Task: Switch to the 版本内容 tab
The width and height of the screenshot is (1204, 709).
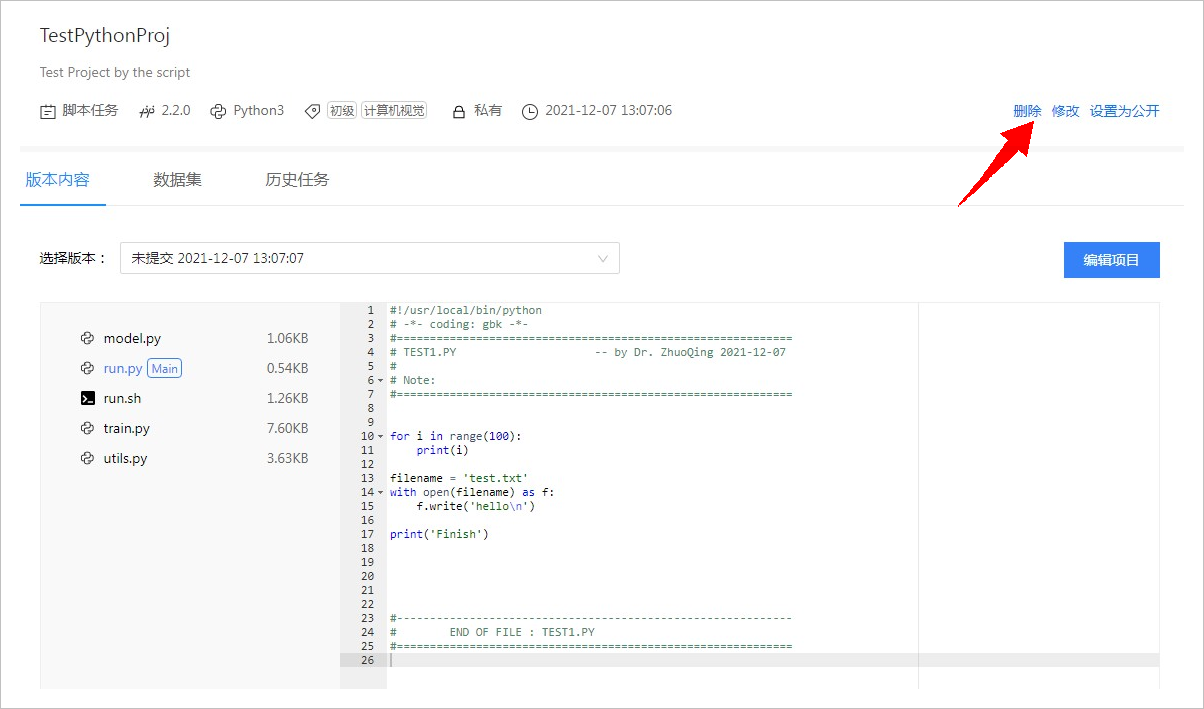Action: pyautogui.click(x=58, y=180)
